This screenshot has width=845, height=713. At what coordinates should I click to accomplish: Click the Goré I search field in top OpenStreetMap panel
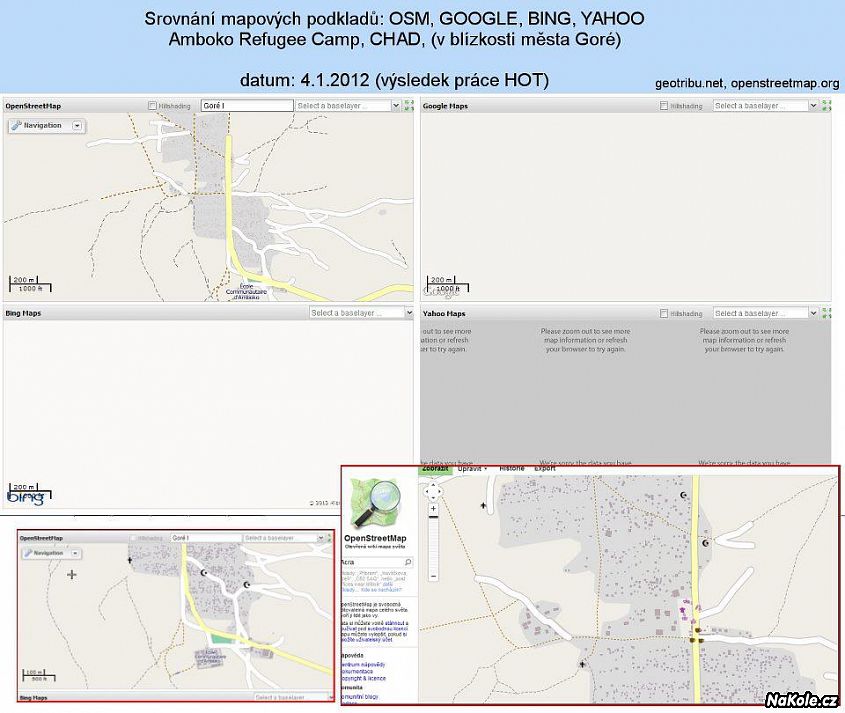[x=247, y=106]
